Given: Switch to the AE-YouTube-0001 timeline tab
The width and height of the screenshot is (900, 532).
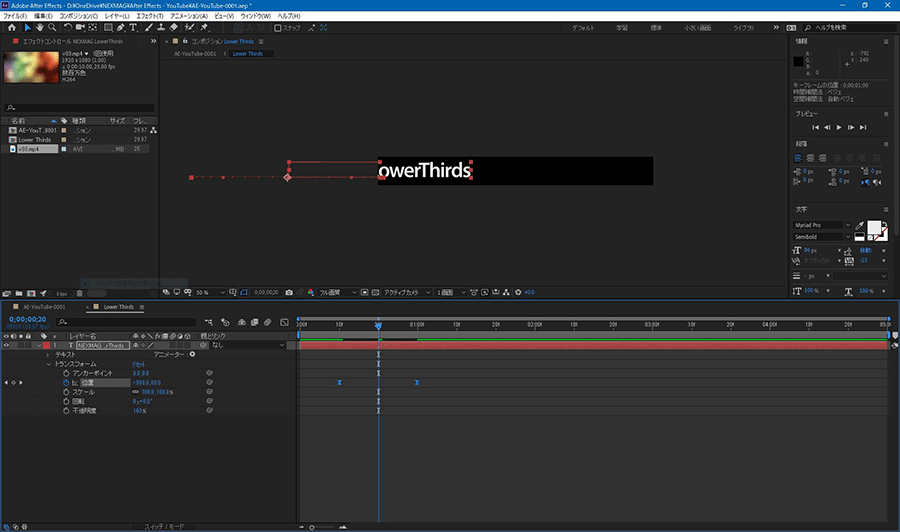Looking at the screenshot, I should tap(45, 307).
